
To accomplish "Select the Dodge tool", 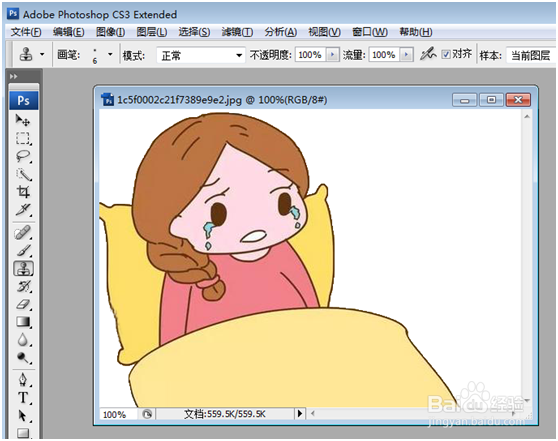I will (x=23, y=357).
